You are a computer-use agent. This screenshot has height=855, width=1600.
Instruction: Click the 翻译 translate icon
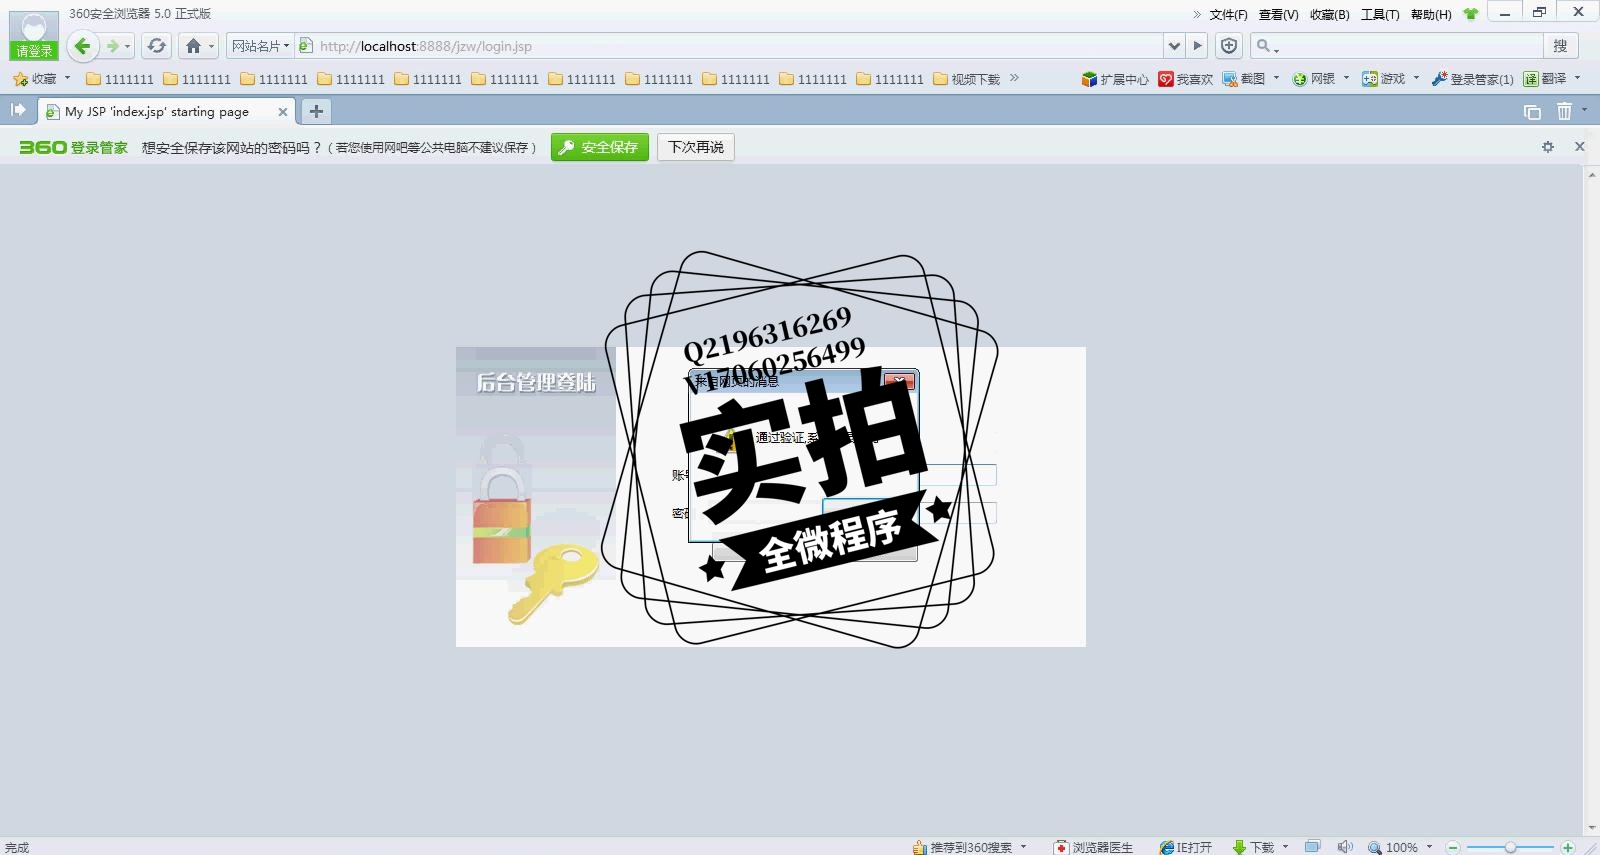click(1545, 79)
